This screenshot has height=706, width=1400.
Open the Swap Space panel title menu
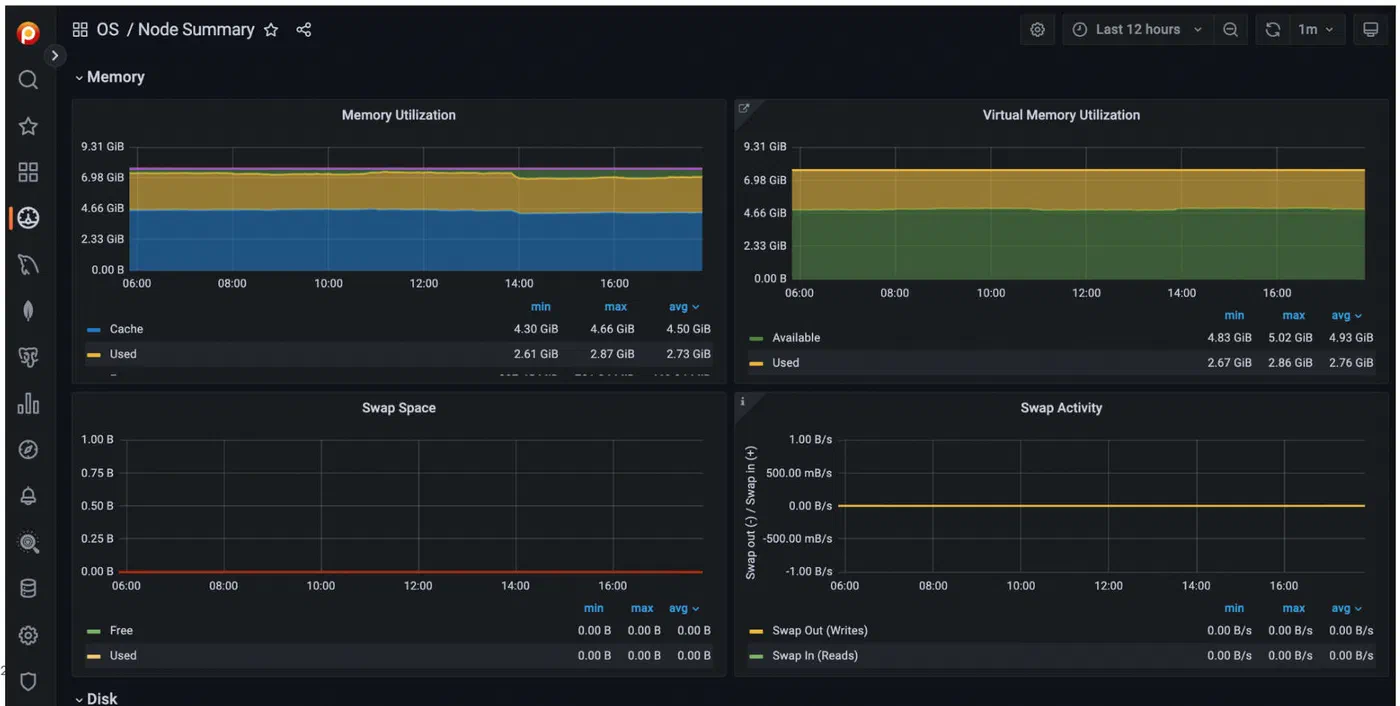[398, 408]
